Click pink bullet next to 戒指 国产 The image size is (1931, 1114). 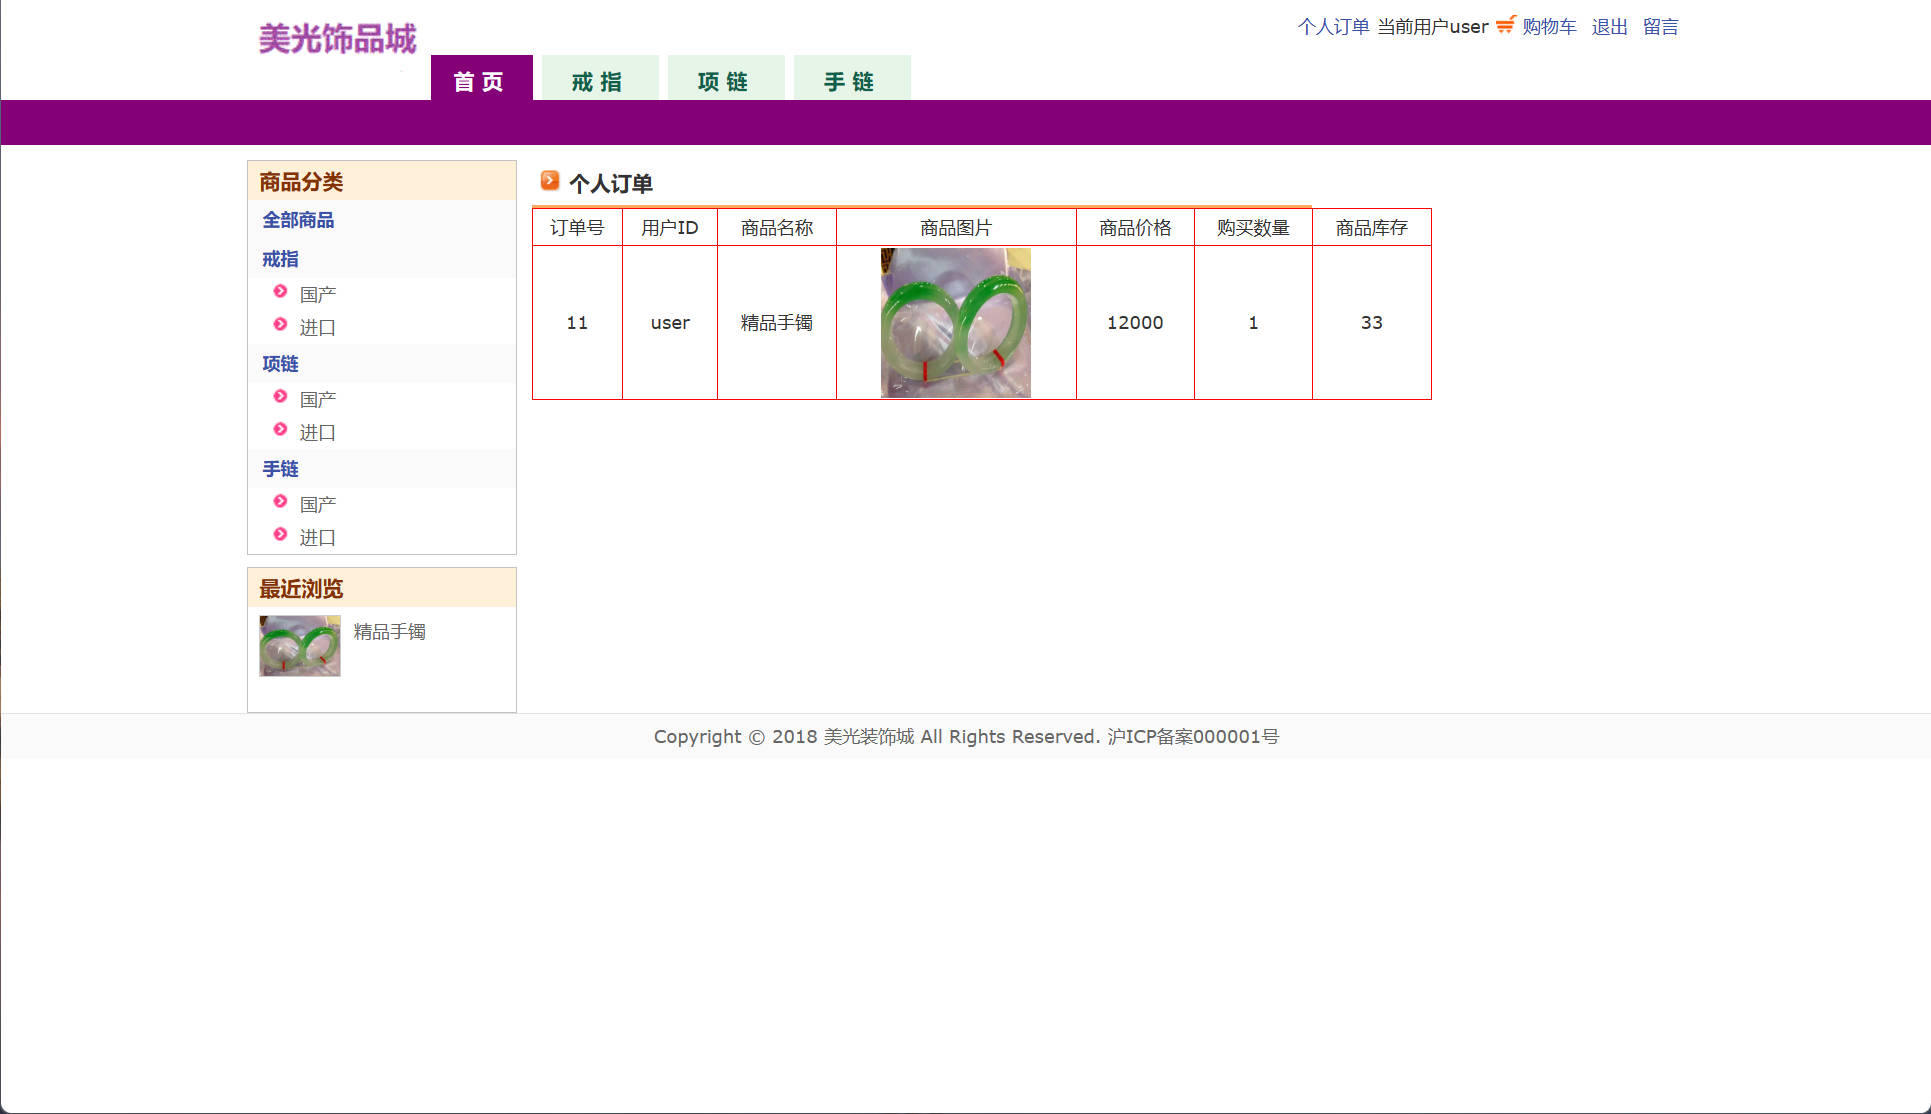[x=280, y=292]
